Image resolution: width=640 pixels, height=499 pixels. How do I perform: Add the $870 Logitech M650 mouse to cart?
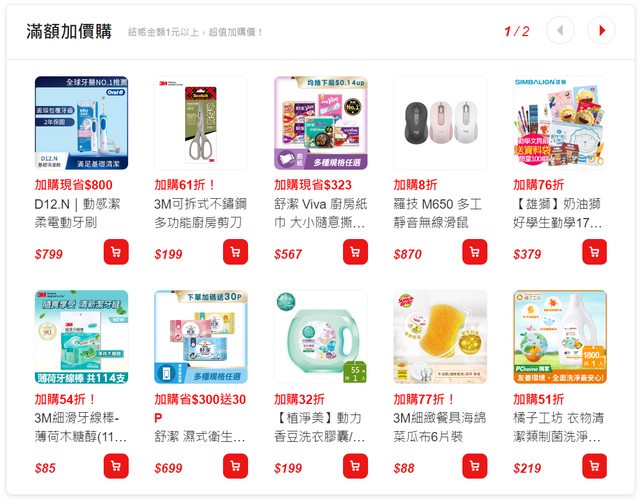pos(474,252)
